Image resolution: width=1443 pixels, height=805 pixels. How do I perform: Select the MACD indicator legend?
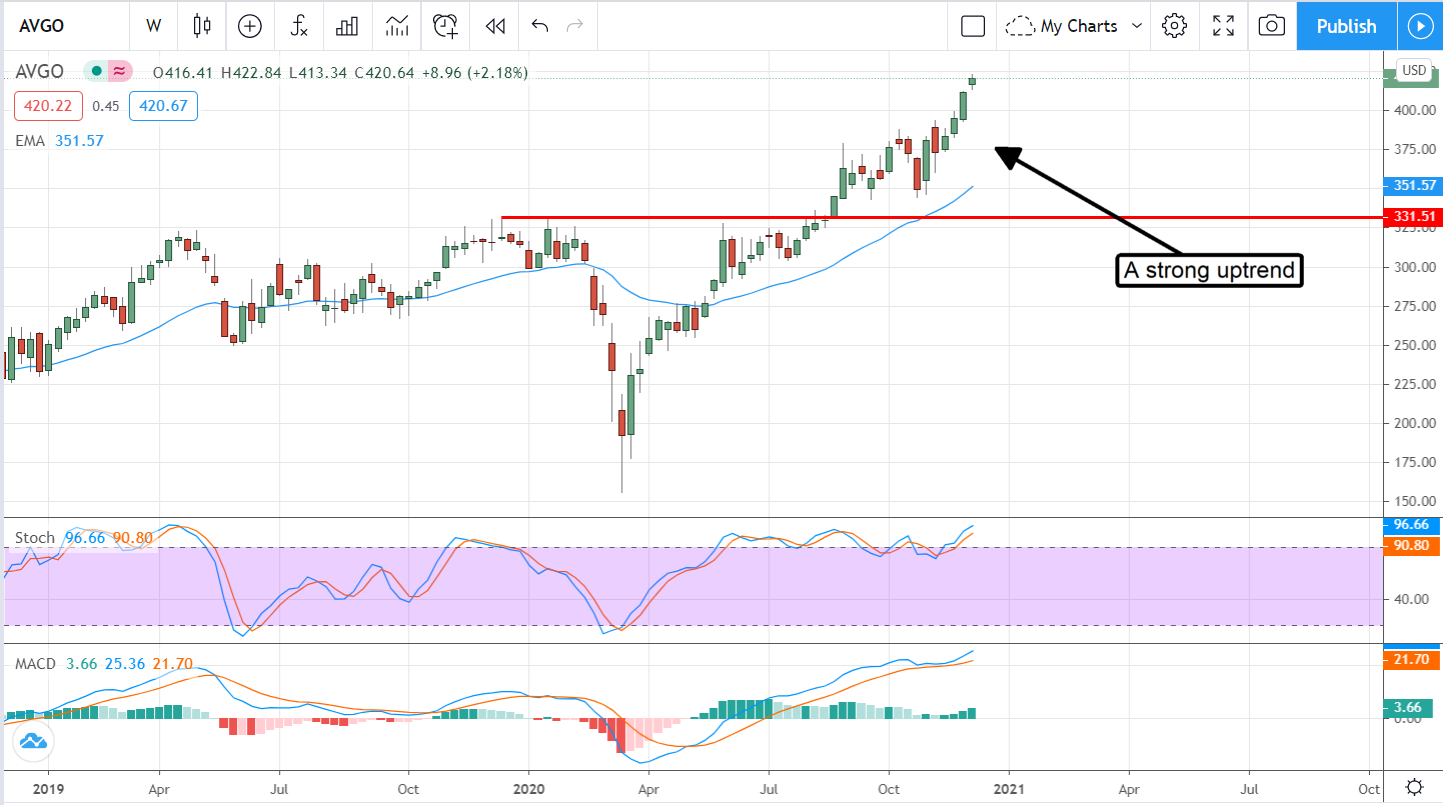tap(34, 663)
